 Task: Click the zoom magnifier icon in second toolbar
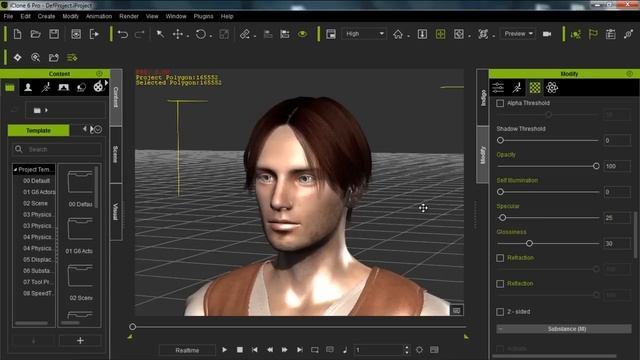pos(36,58)
